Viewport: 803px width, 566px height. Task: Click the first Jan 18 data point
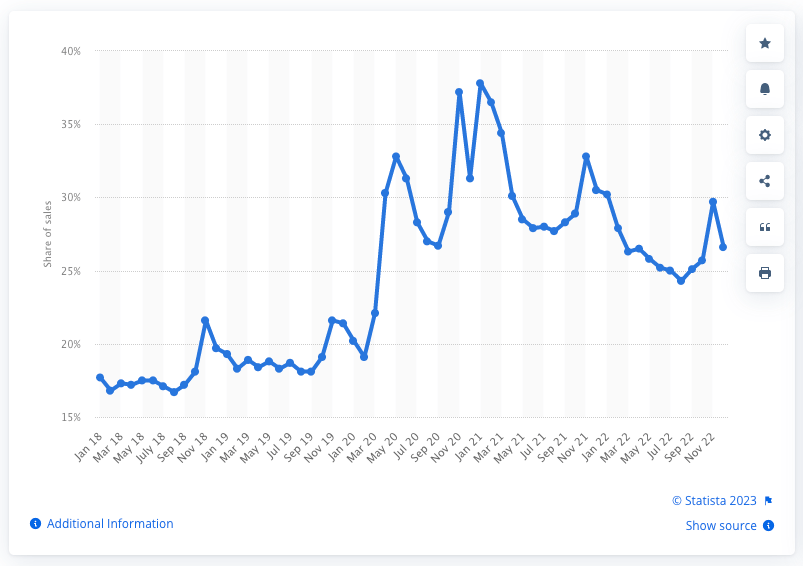click(100, 377)
